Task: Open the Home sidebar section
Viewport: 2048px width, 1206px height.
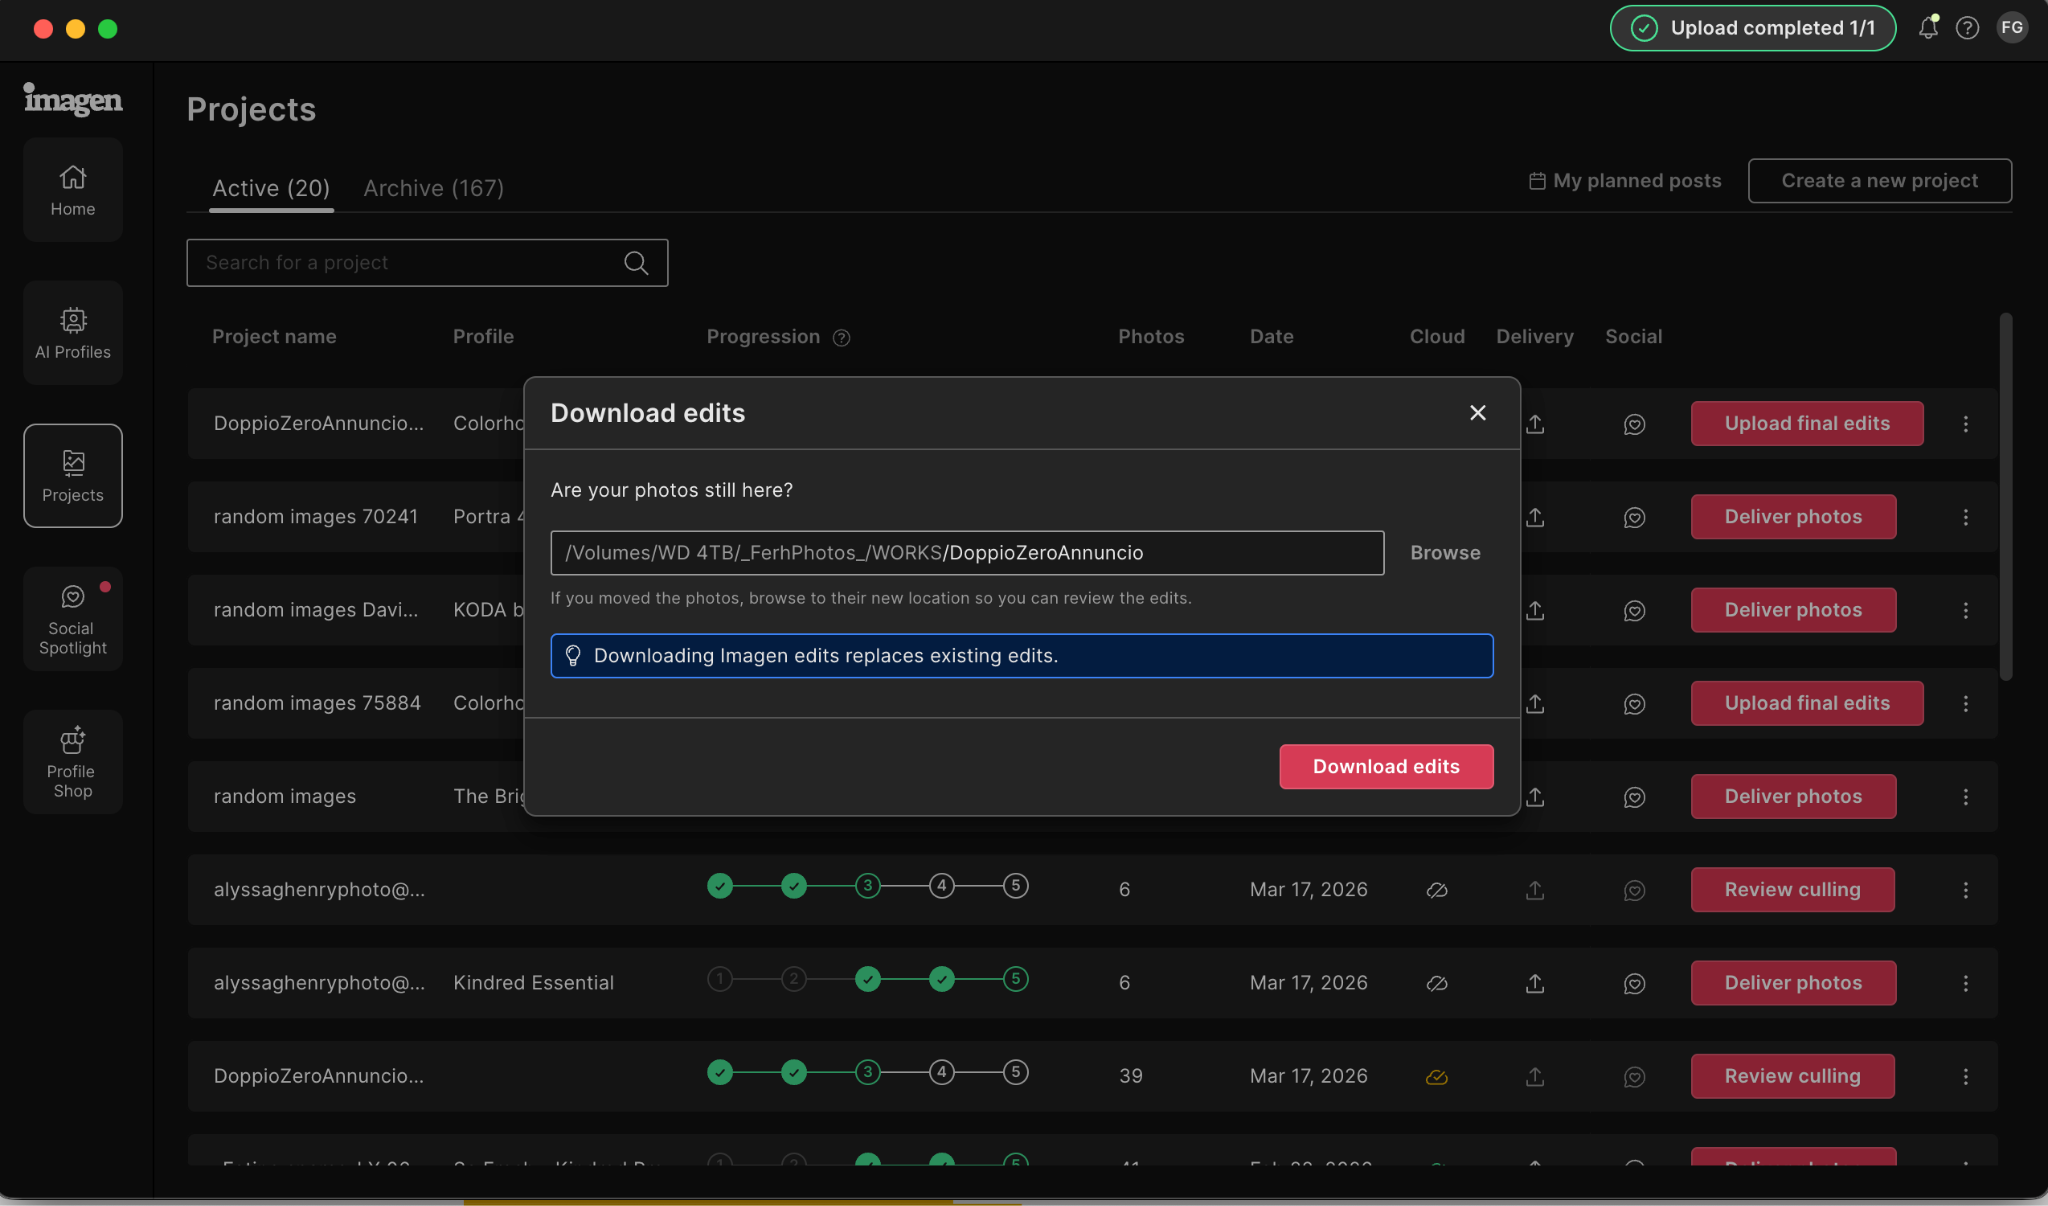Action: [x=73, y=190]
